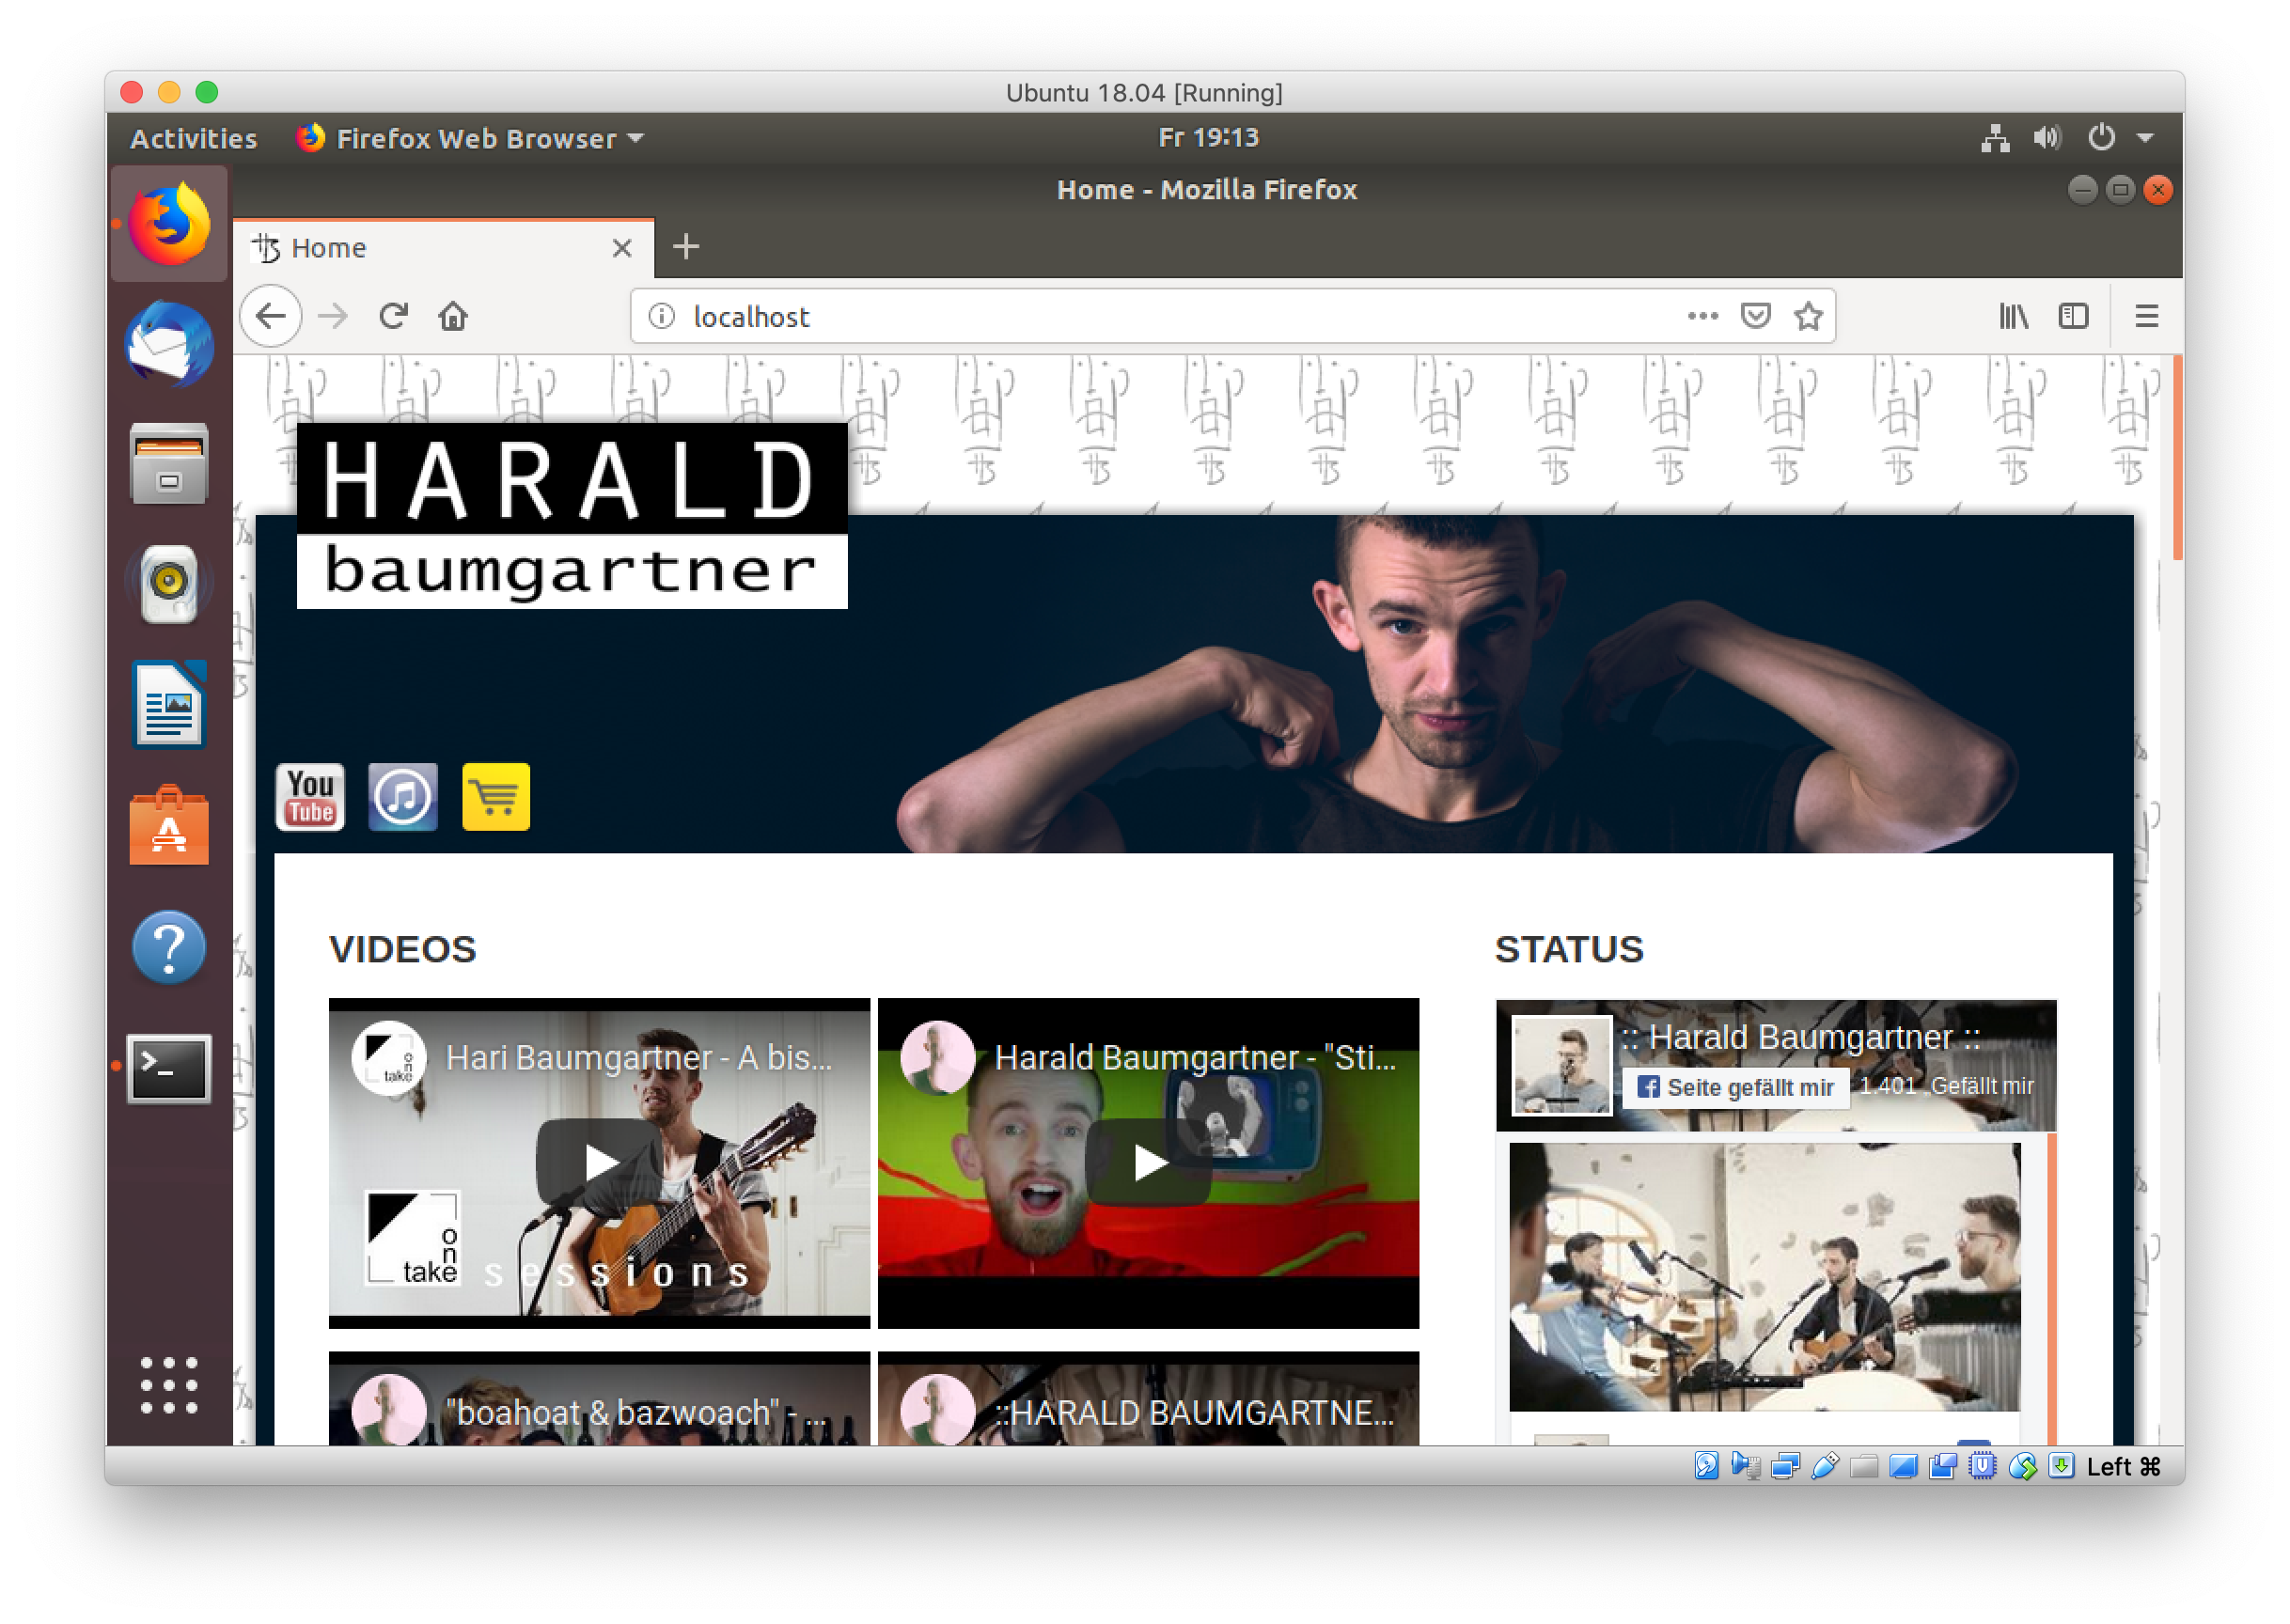This screenshot has height=1624, width=2290.
Task: Launch Thunderbird Mail from the dock
Action: [x=169, y=344]
